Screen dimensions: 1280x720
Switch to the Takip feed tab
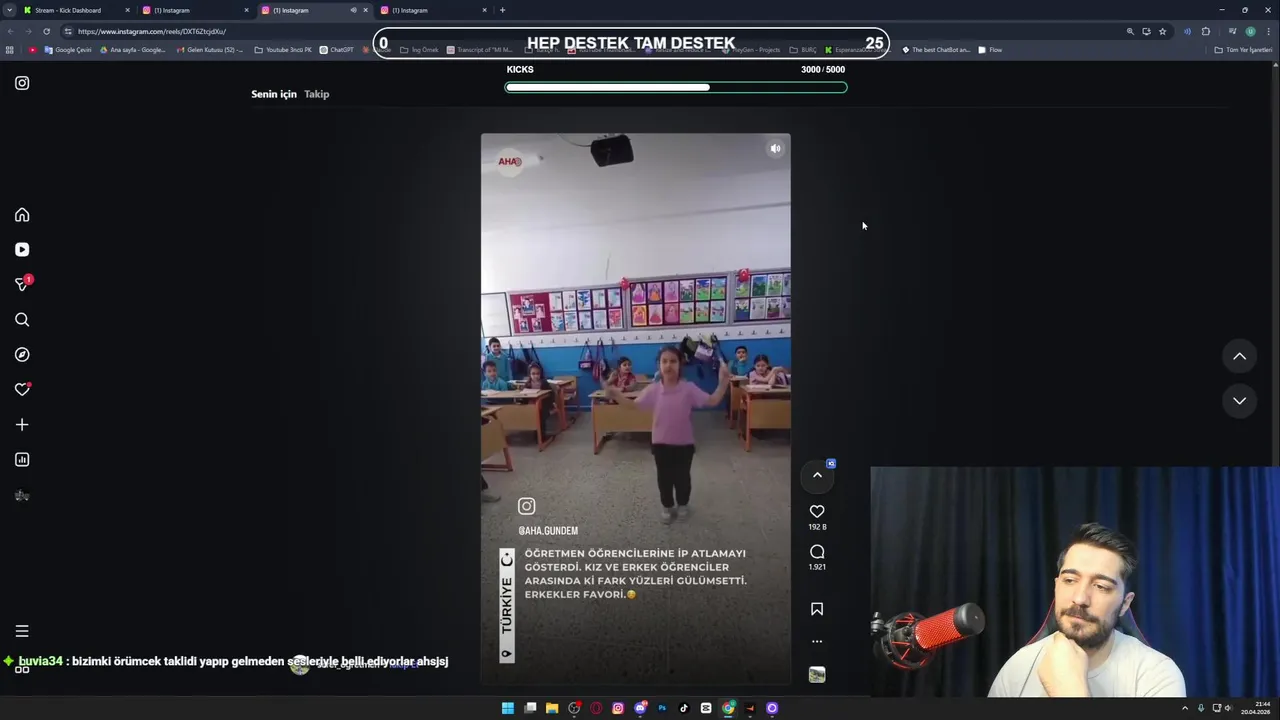tap(317, 94)
